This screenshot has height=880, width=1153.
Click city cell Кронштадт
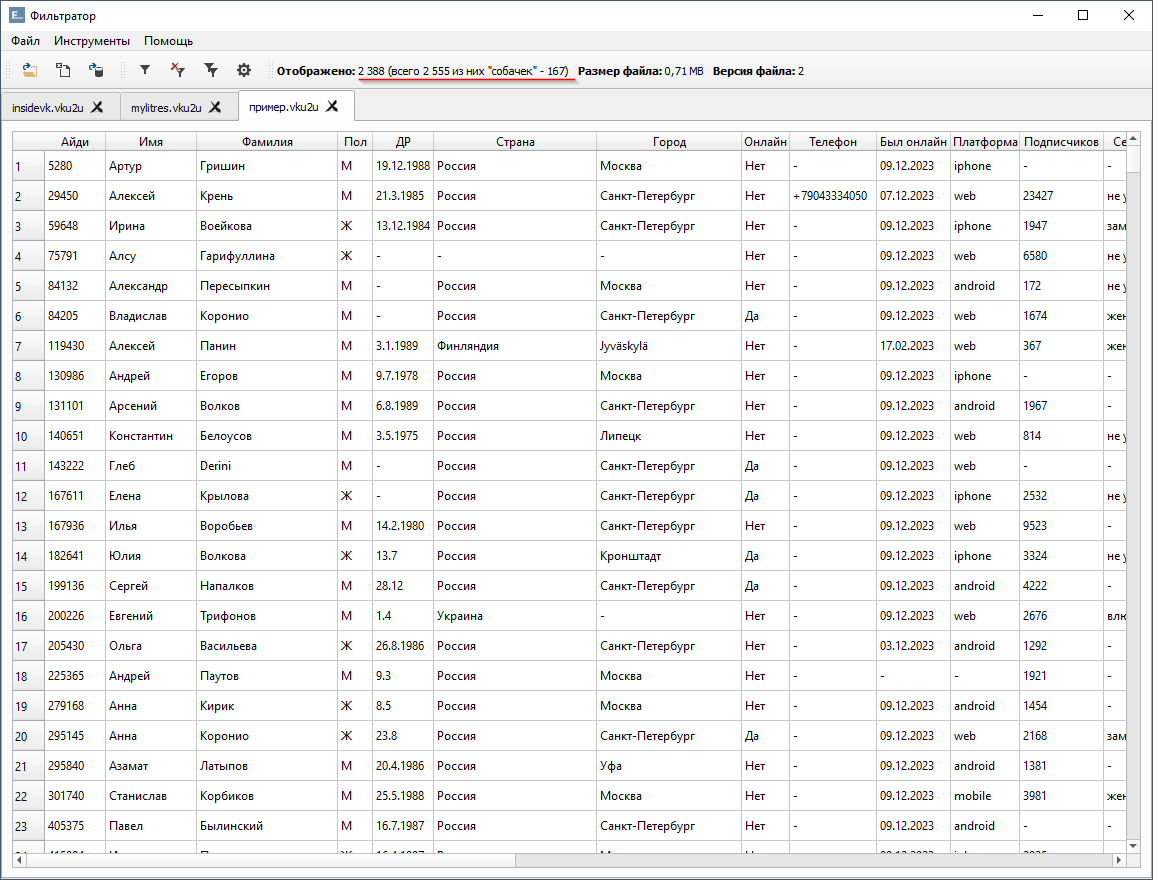pyautogui.click(x=669, y=557)
